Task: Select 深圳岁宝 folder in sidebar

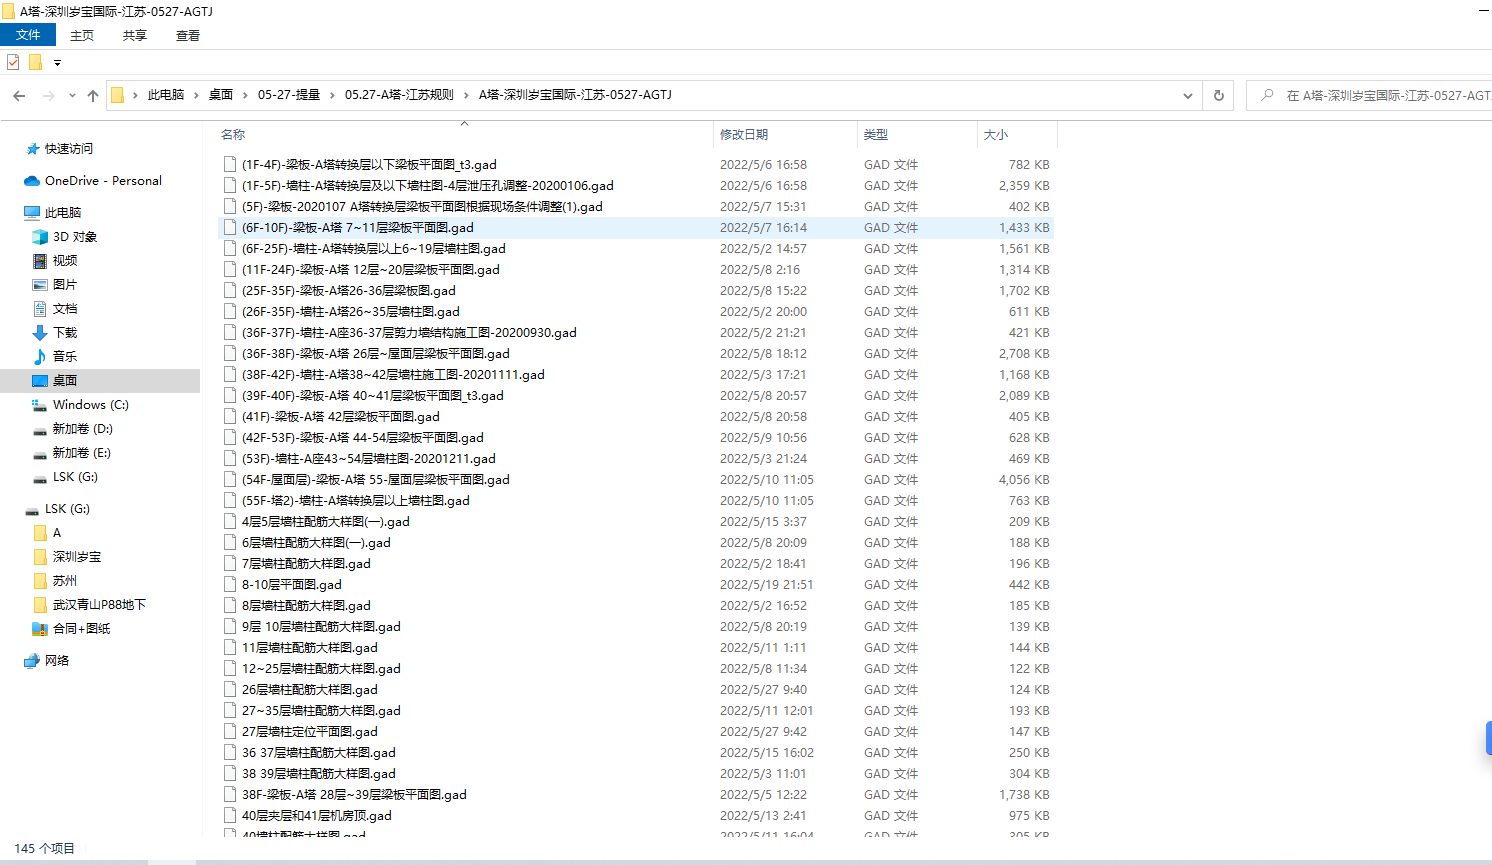Action: tap(77, 556)
